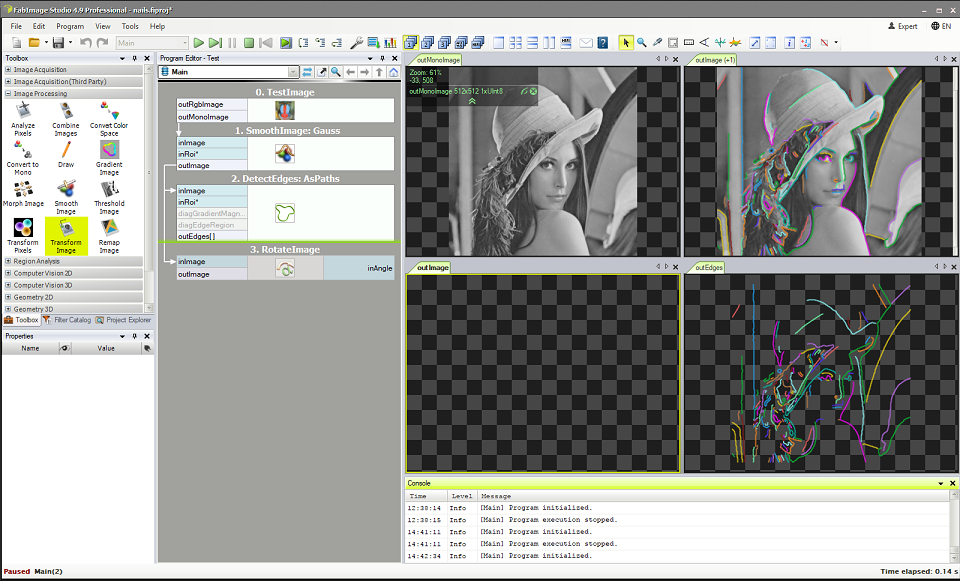
Task: Switch to the Project Explorer tab
Action: pyautogui.click(x=123, y=320)
